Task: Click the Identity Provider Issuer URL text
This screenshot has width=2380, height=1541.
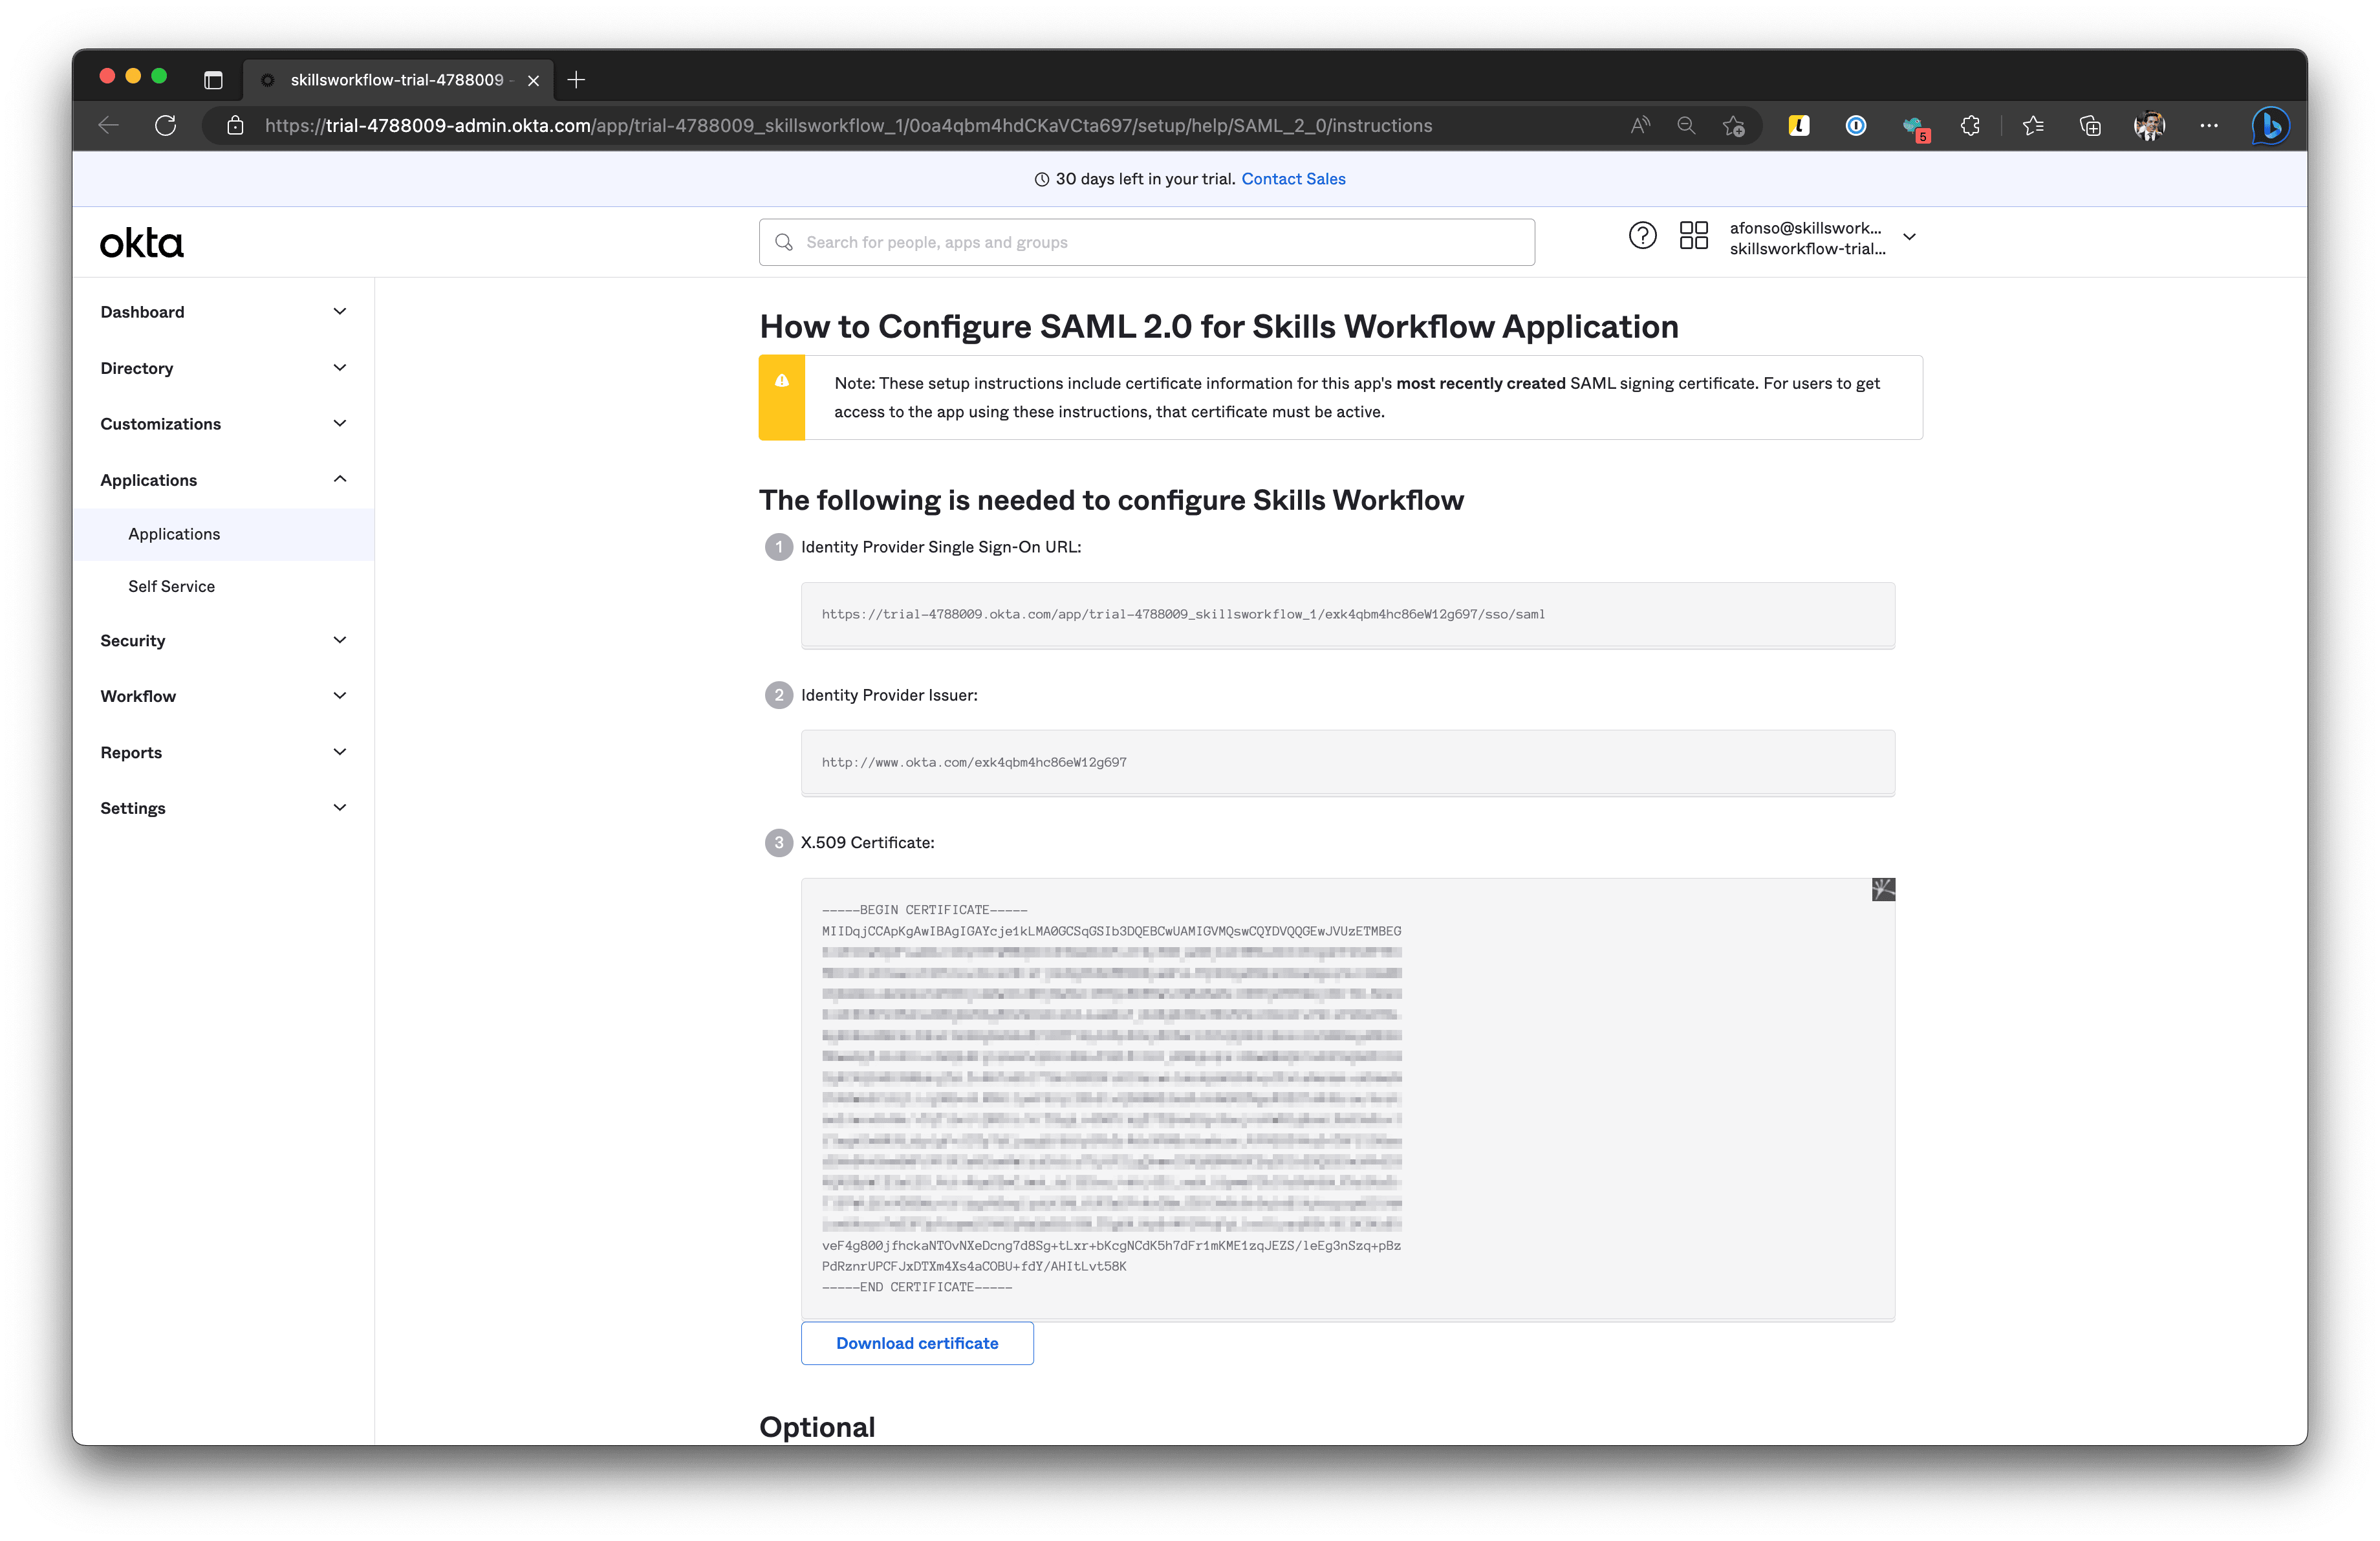Action: click(x=974, y=763)
